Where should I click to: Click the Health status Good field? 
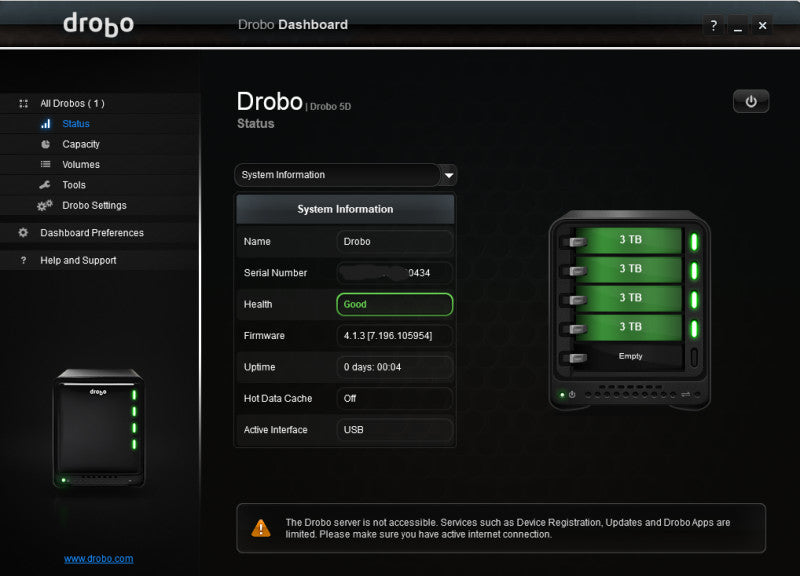[394, 304]
